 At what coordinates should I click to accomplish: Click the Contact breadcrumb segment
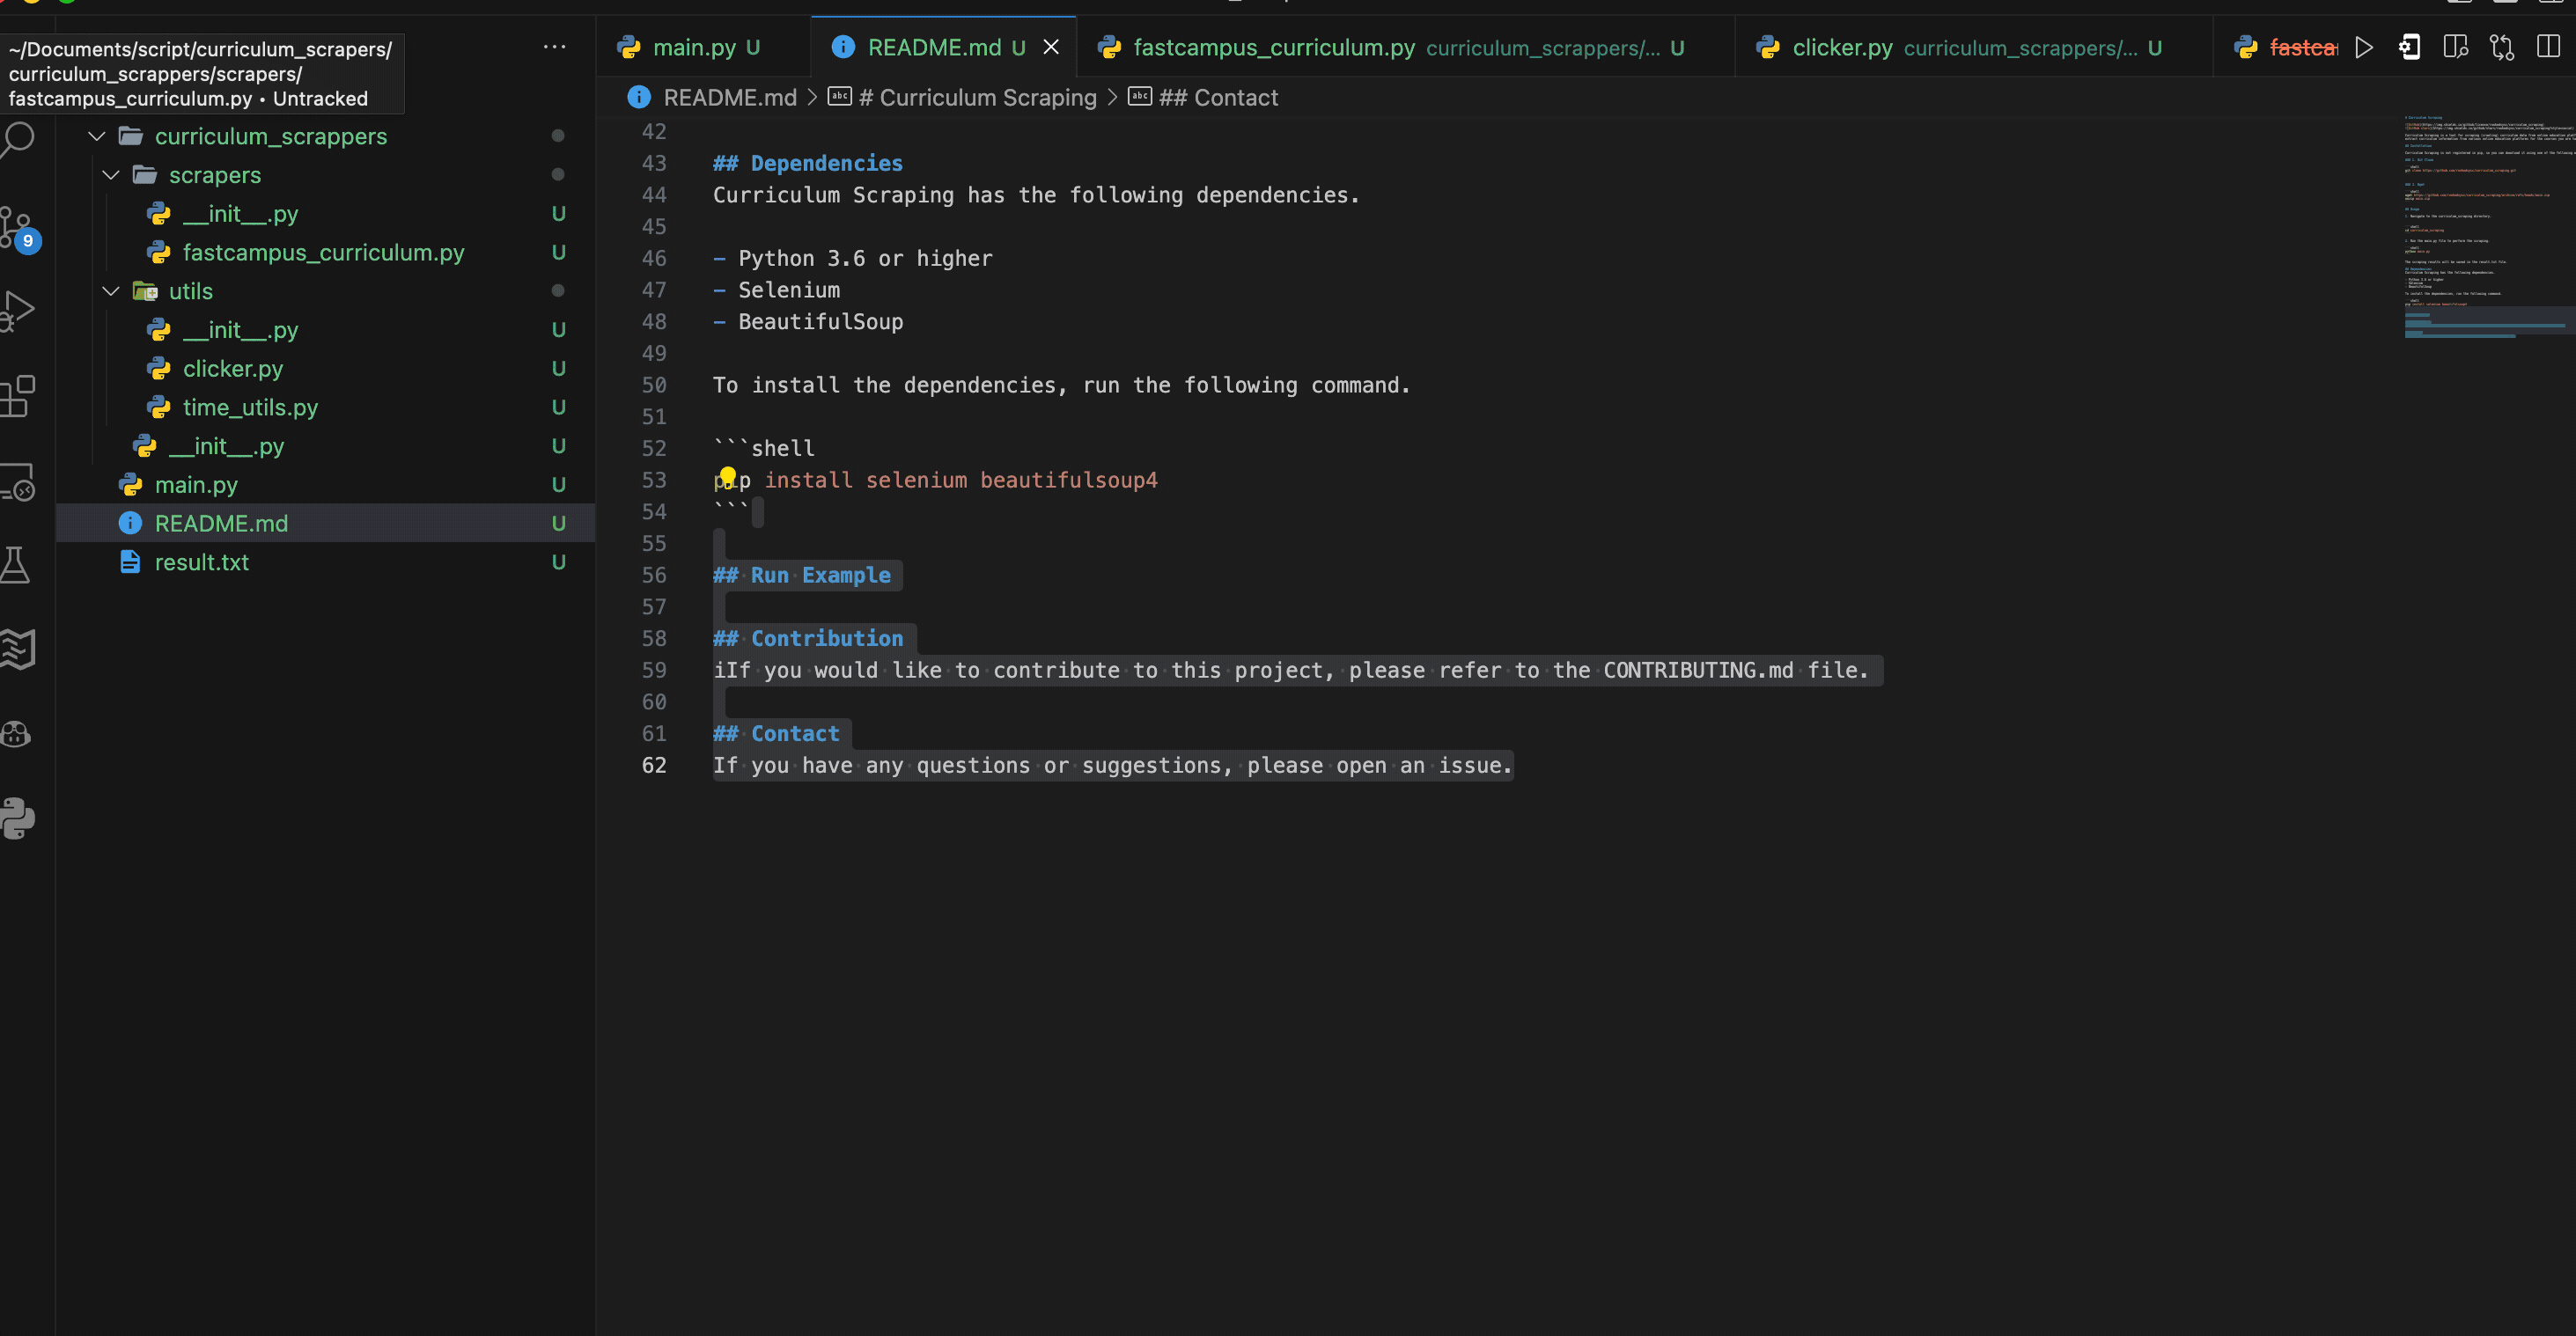(x=1217, y=98)
